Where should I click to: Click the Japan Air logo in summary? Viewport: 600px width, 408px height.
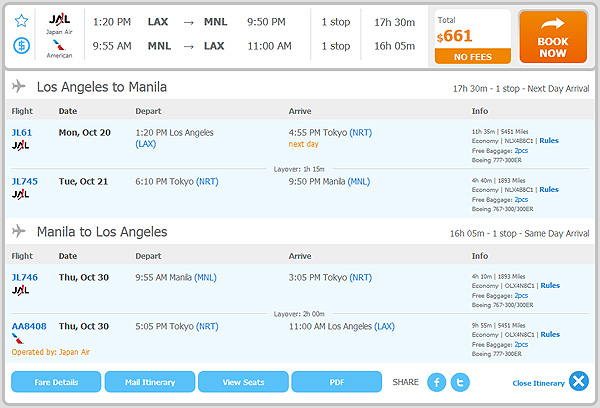pos(59,19)
